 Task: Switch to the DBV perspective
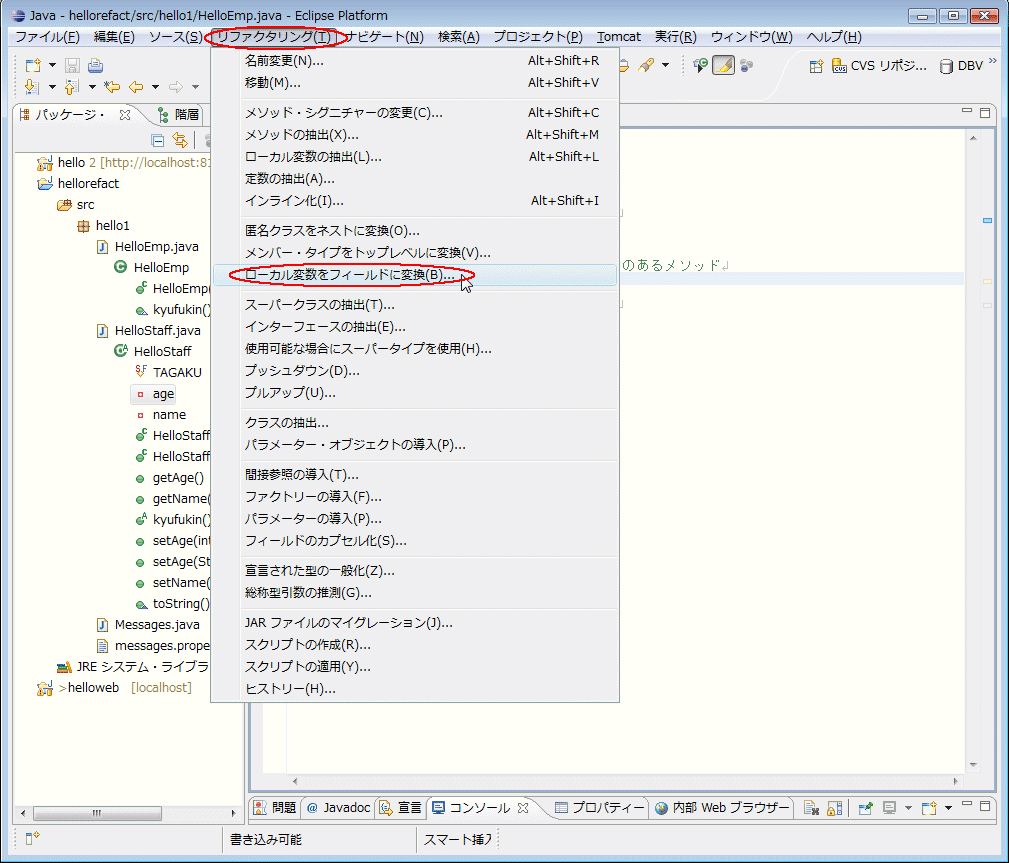tap(961, 66)
